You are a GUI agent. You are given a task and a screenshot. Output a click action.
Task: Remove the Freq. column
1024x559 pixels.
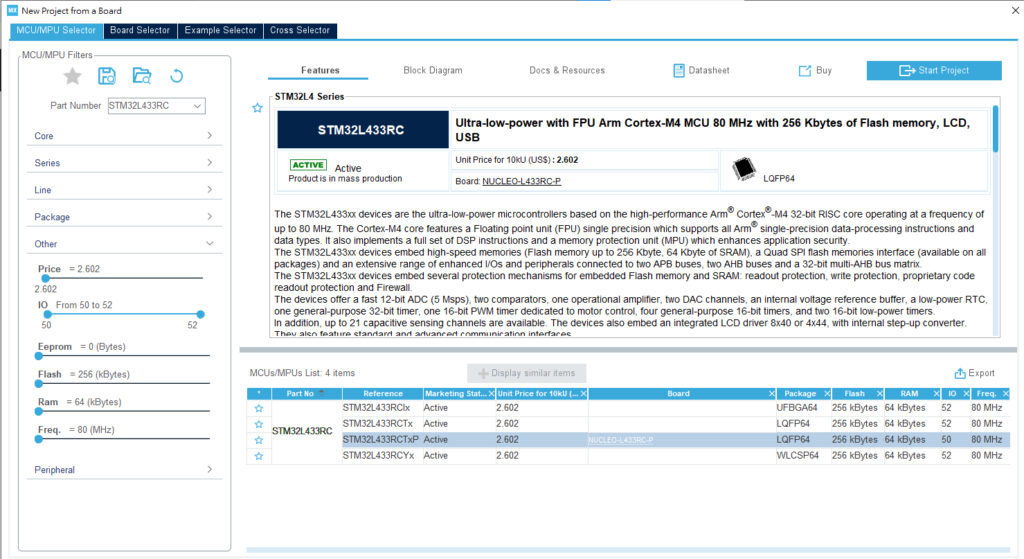[1006, 394]
